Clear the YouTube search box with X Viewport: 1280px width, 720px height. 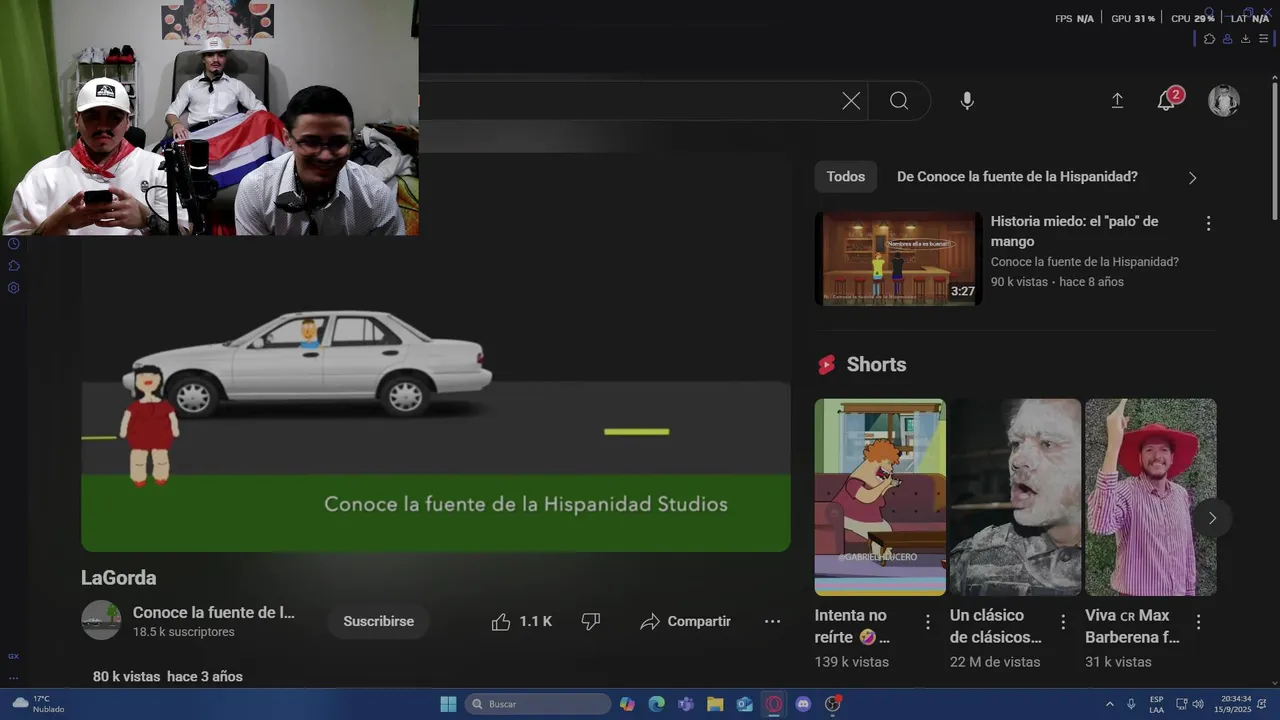pos(851,101)
